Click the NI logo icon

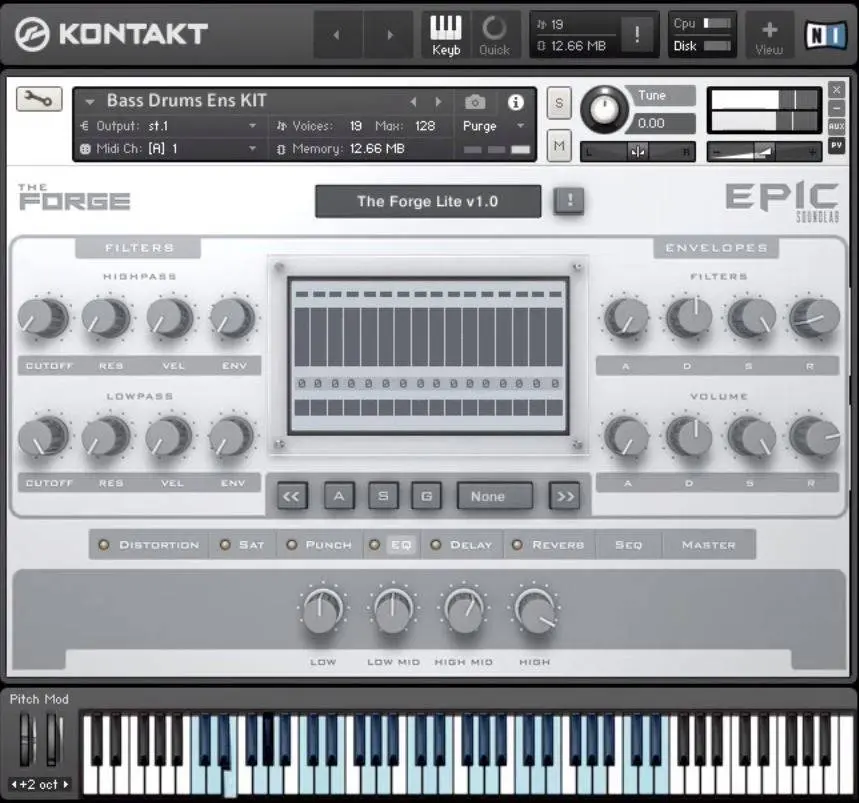826,35
